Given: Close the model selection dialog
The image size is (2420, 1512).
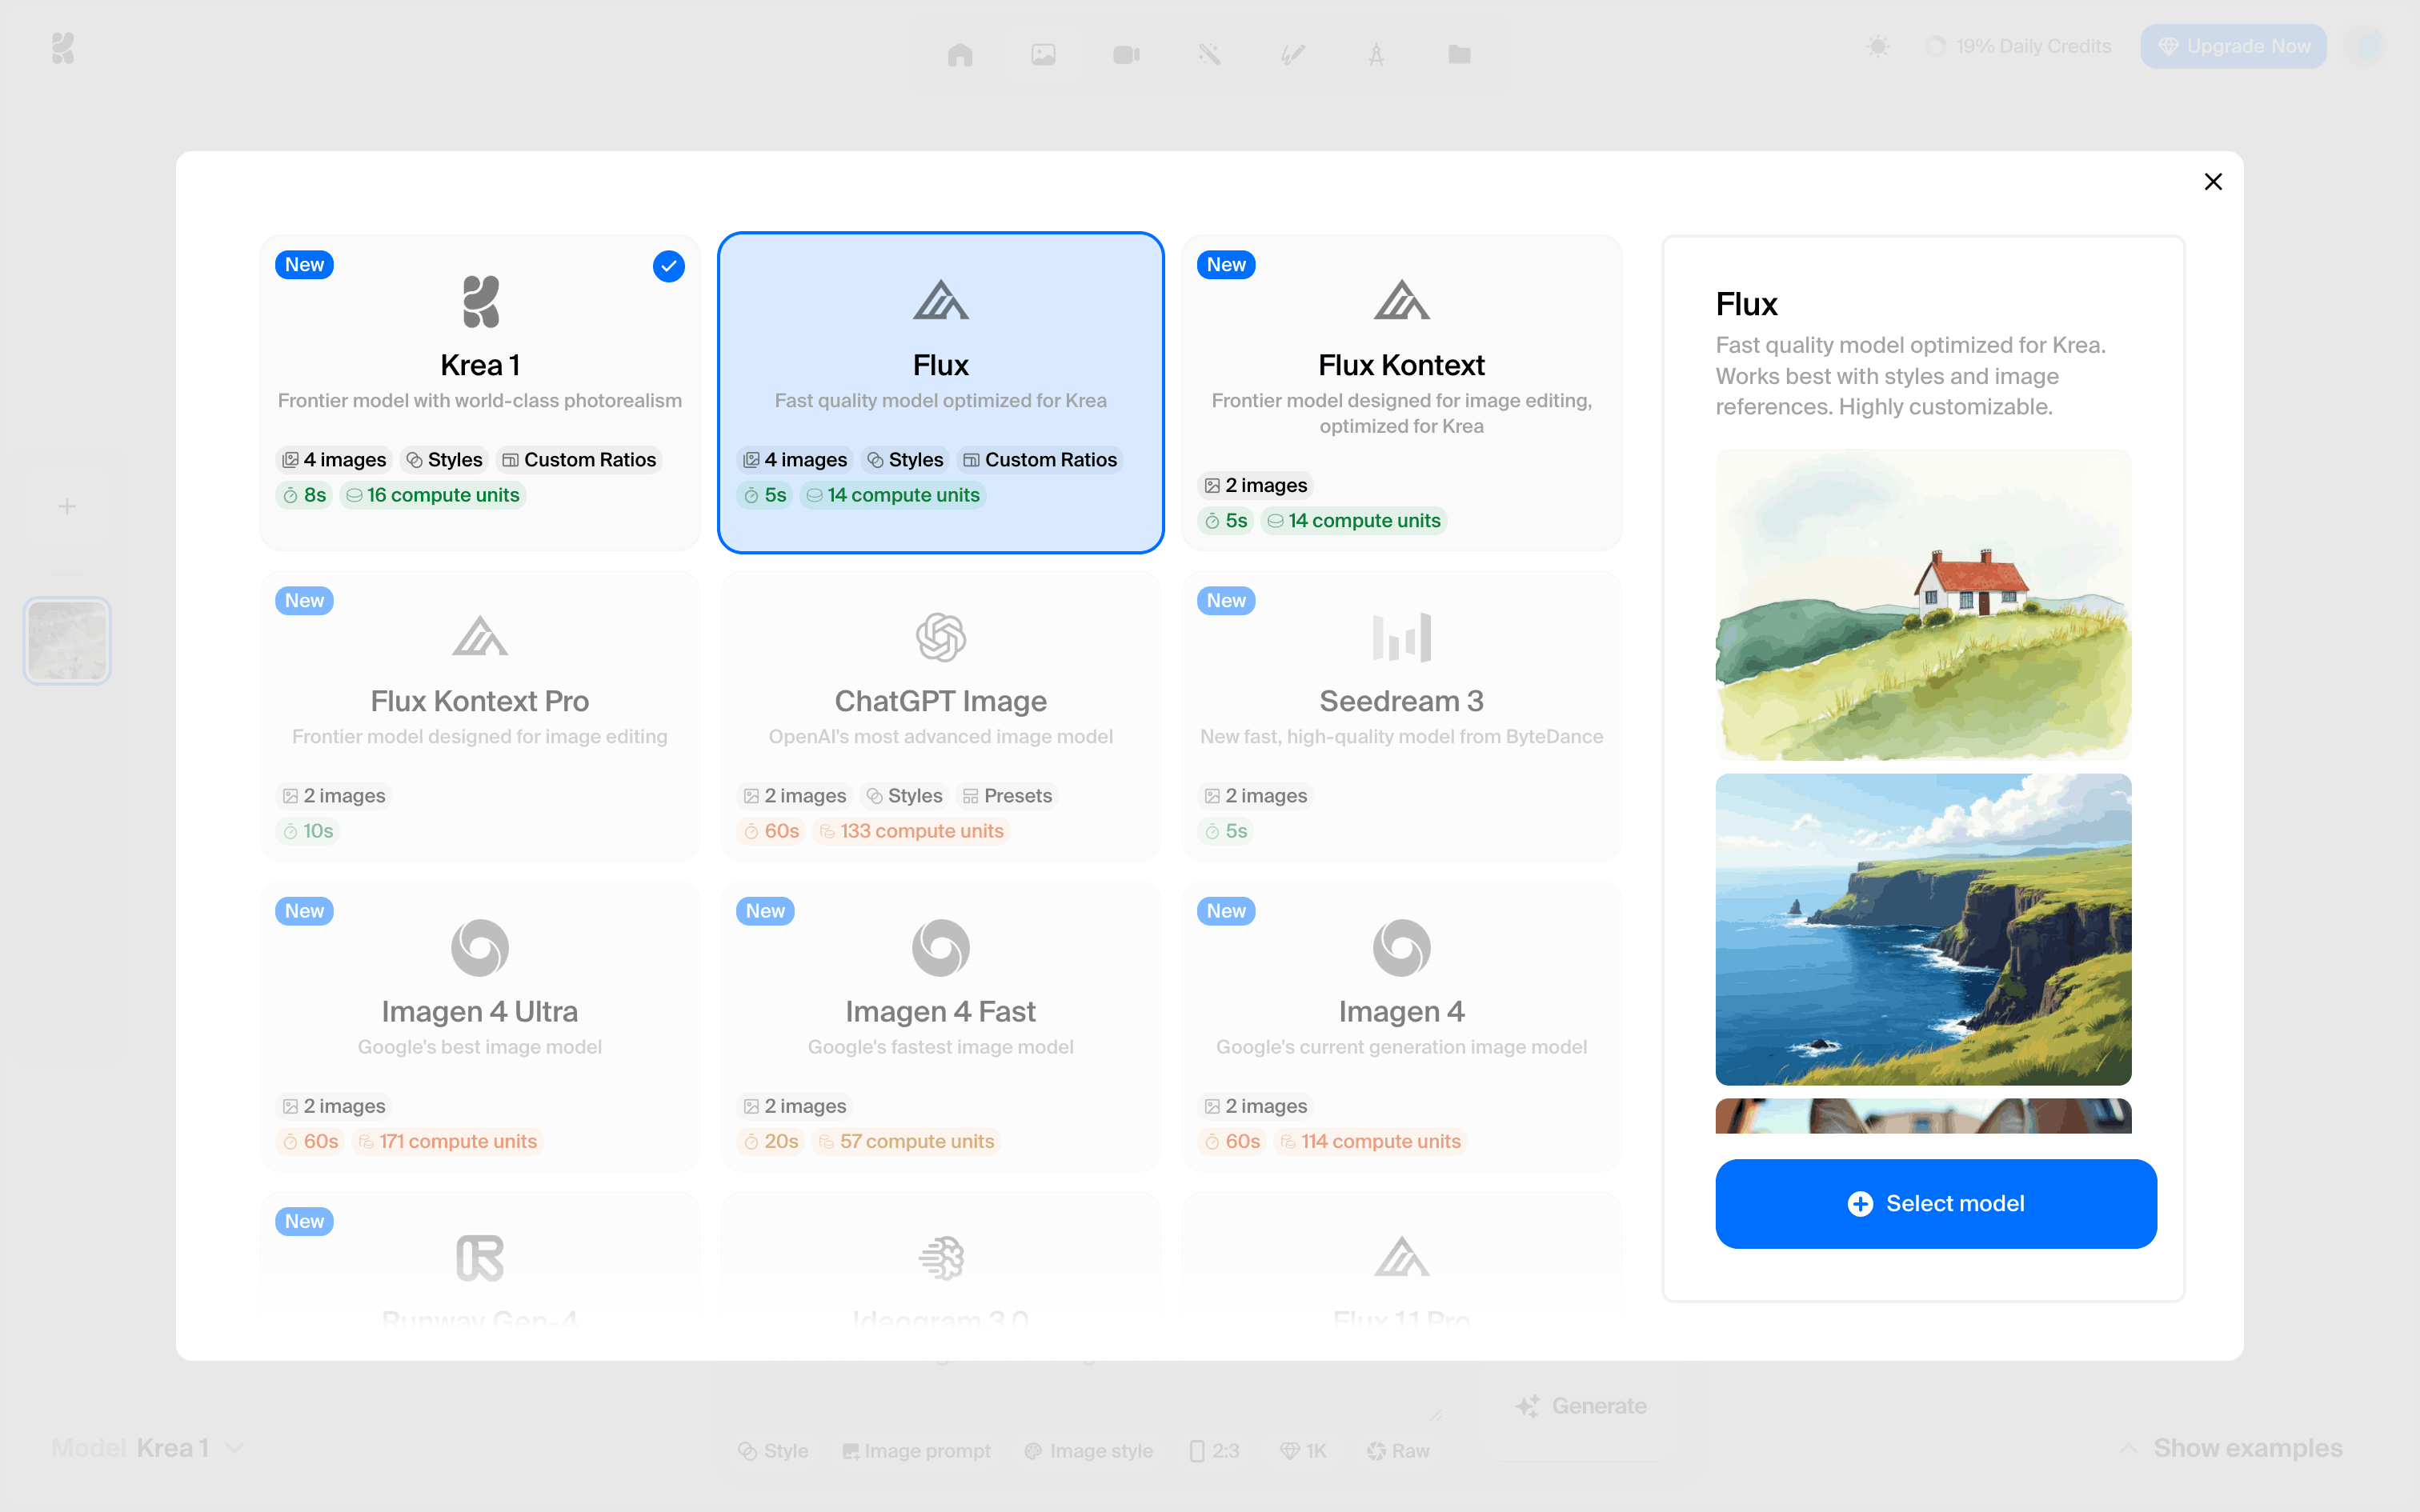Looking at the screenshot, I should [x=2213, y=182].
